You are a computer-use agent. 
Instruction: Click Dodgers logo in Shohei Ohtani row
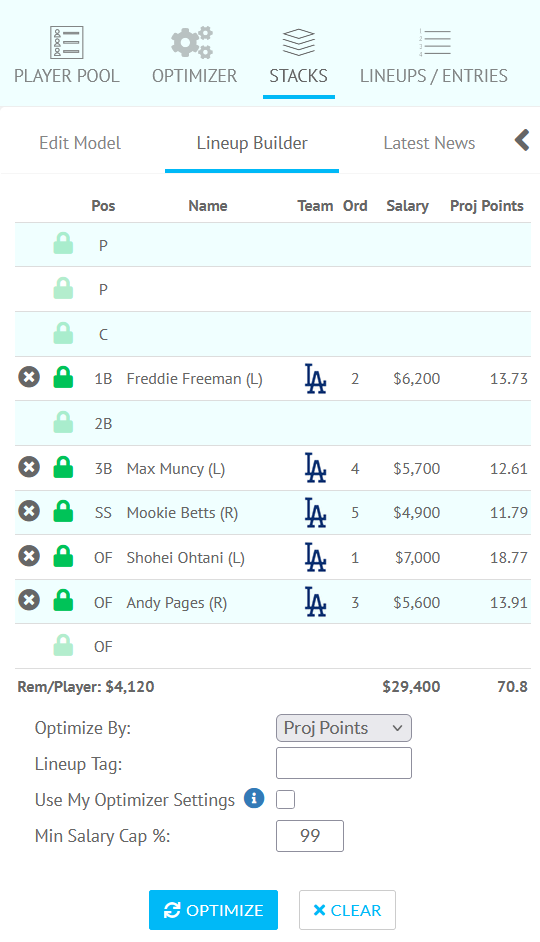[x=315, y=557]
